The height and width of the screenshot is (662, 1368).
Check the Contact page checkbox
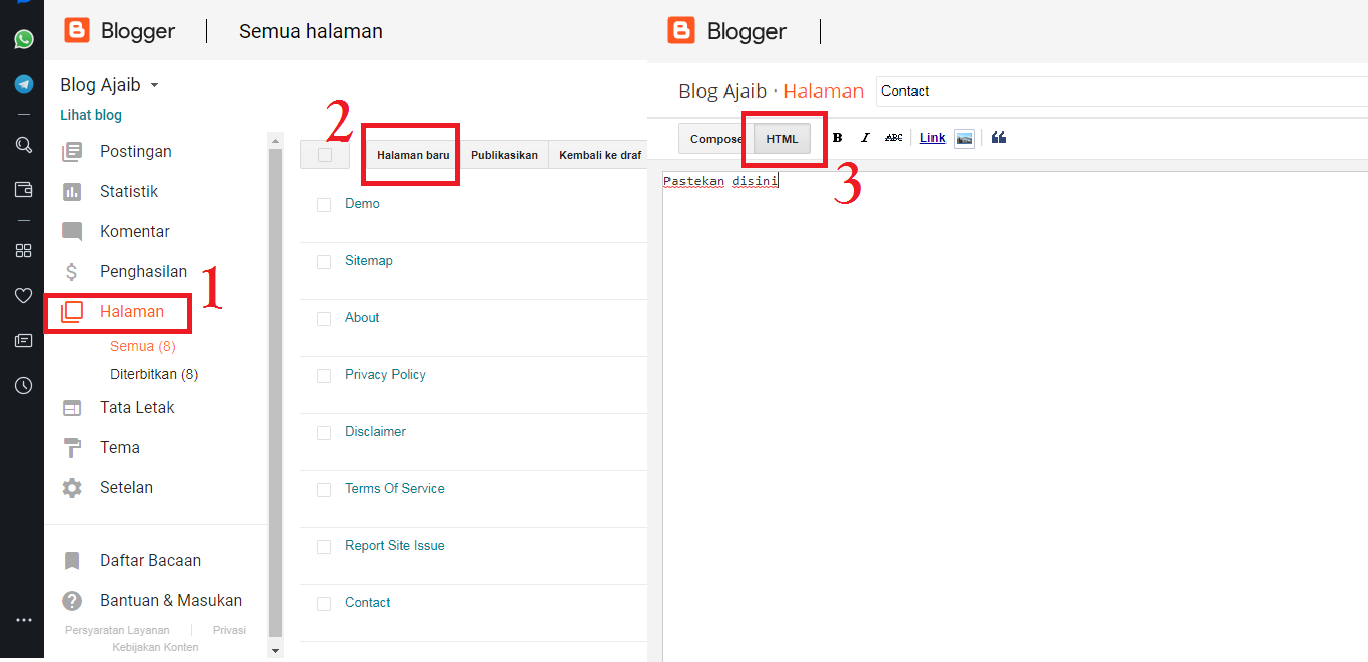[x=324, y=604]
